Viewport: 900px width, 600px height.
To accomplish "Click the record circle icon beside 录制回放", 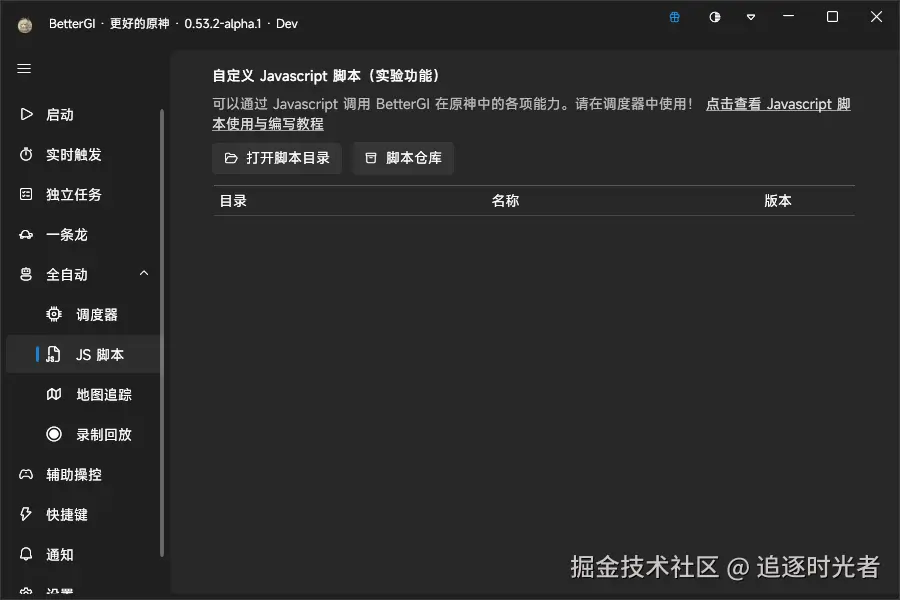I will (x=54, y=434).
